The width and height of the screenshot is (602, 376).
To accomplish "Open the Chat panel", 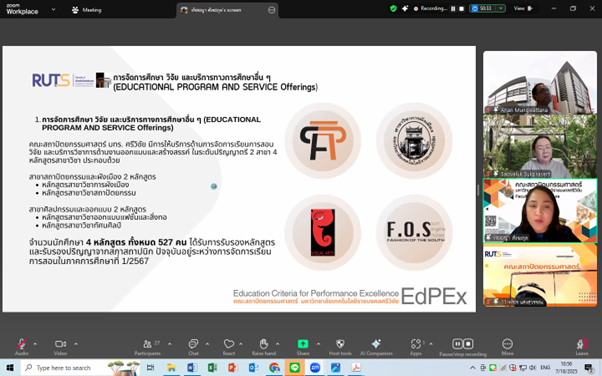I will coord(193,346).
